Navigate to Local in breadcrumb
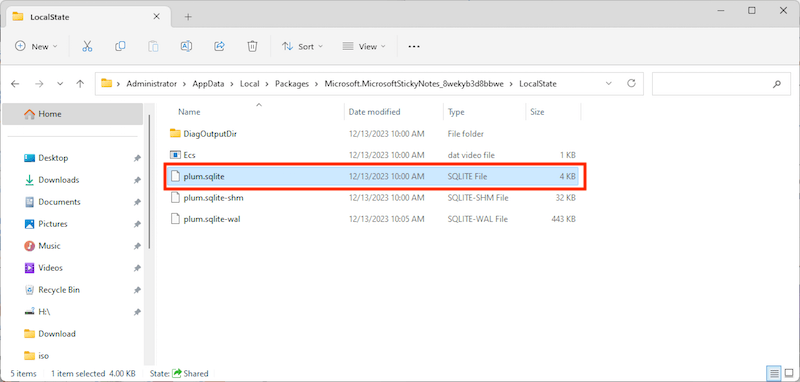Screen dimensions: 800x382 pyautogui.click(x=249, y=84)
